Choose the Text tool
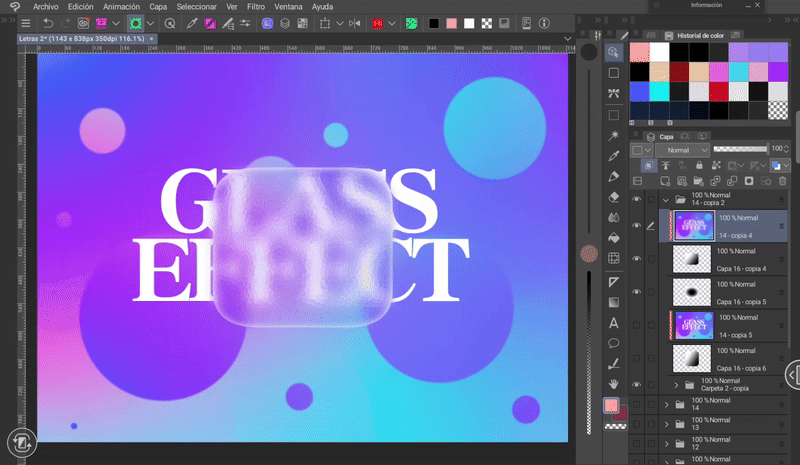The height and width of the screenshot is (465, 800). pos(614,323)
